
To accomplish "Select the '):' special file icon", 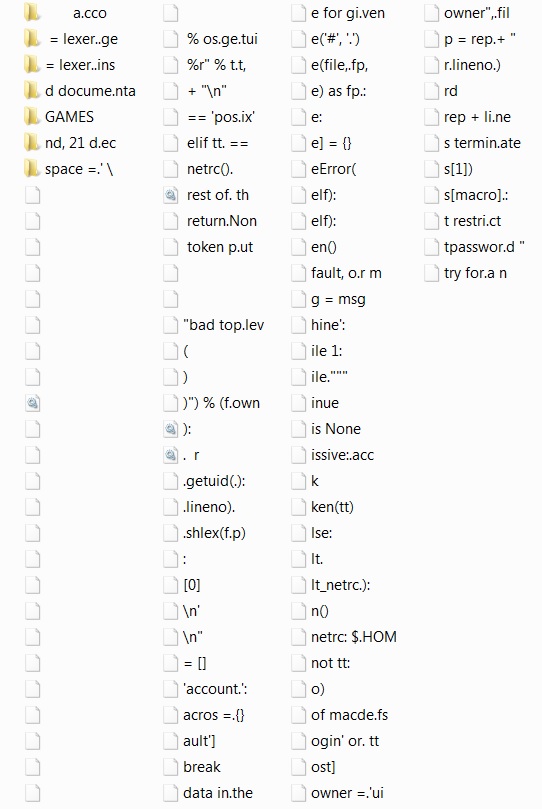I will (171, 429).
